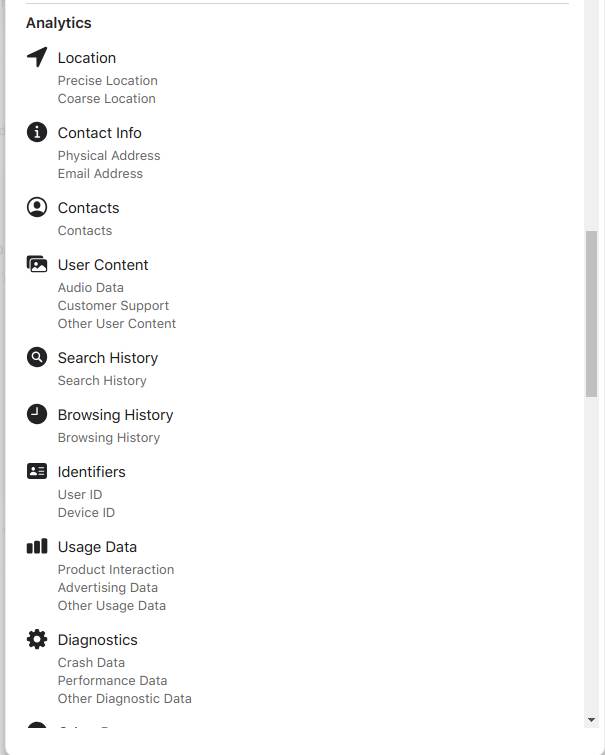Click the Usage Data bar chart icon
Screen dimensions: 605x755
37,546
